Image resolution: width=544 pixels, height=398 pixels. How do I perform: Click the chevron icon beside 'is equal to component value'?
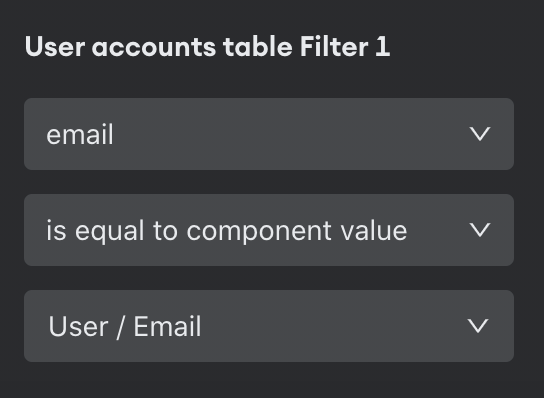coord(480,230)
